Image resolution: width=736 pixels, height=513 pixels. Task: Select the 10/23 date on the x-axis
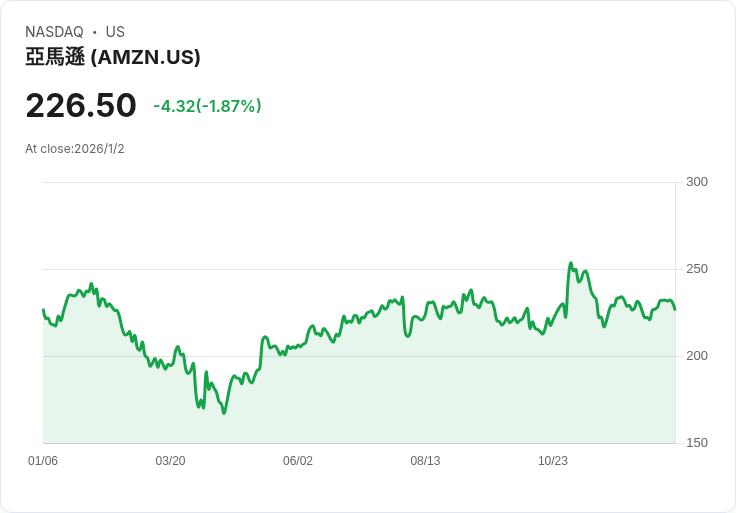(553, 461)
